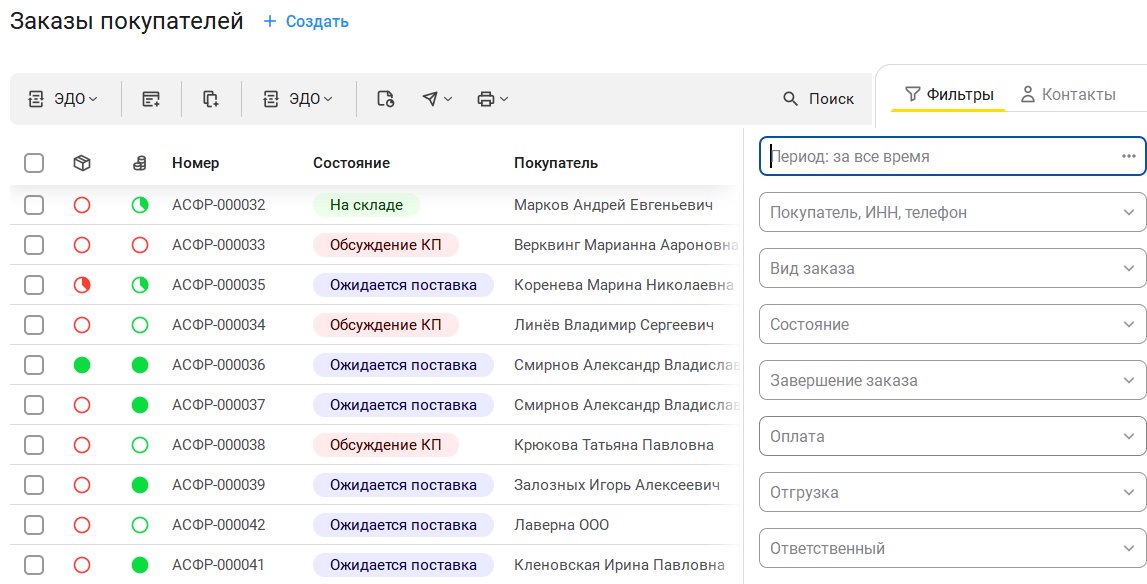Image resolution: width=1147 pixels, height=584 pixels.
Task: Click the Поиск search button
Action: click(819, 99)
